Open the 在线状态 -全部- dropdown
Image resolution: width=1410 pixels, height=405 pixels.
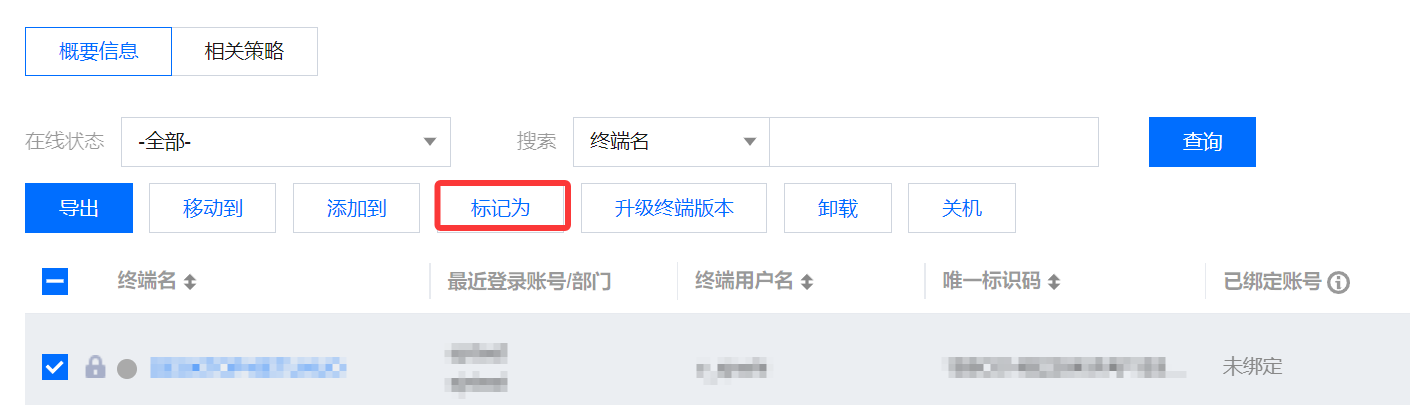coord(286,142)
